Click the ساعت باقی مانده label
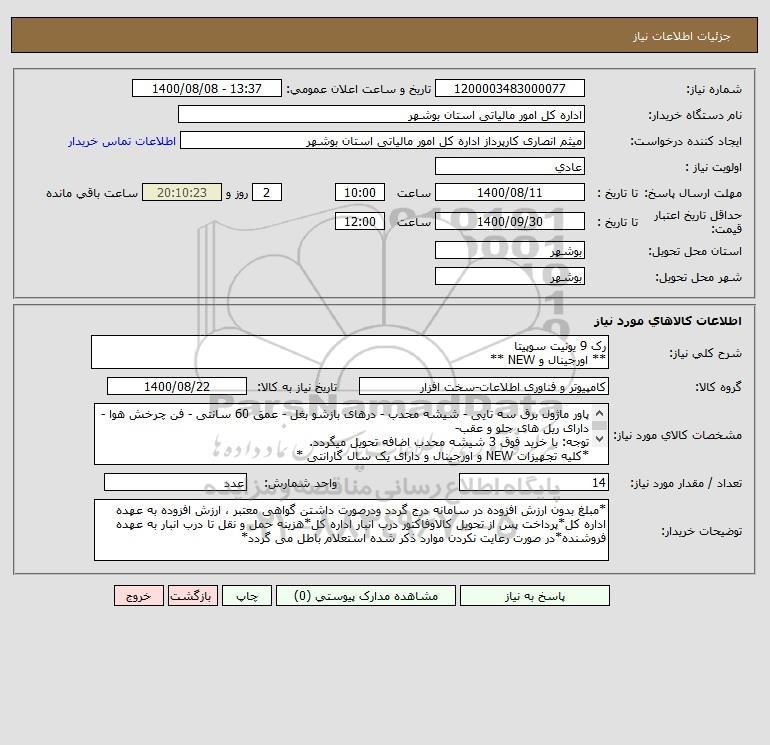This screenshot has height=745, width=770. point(92,193)
